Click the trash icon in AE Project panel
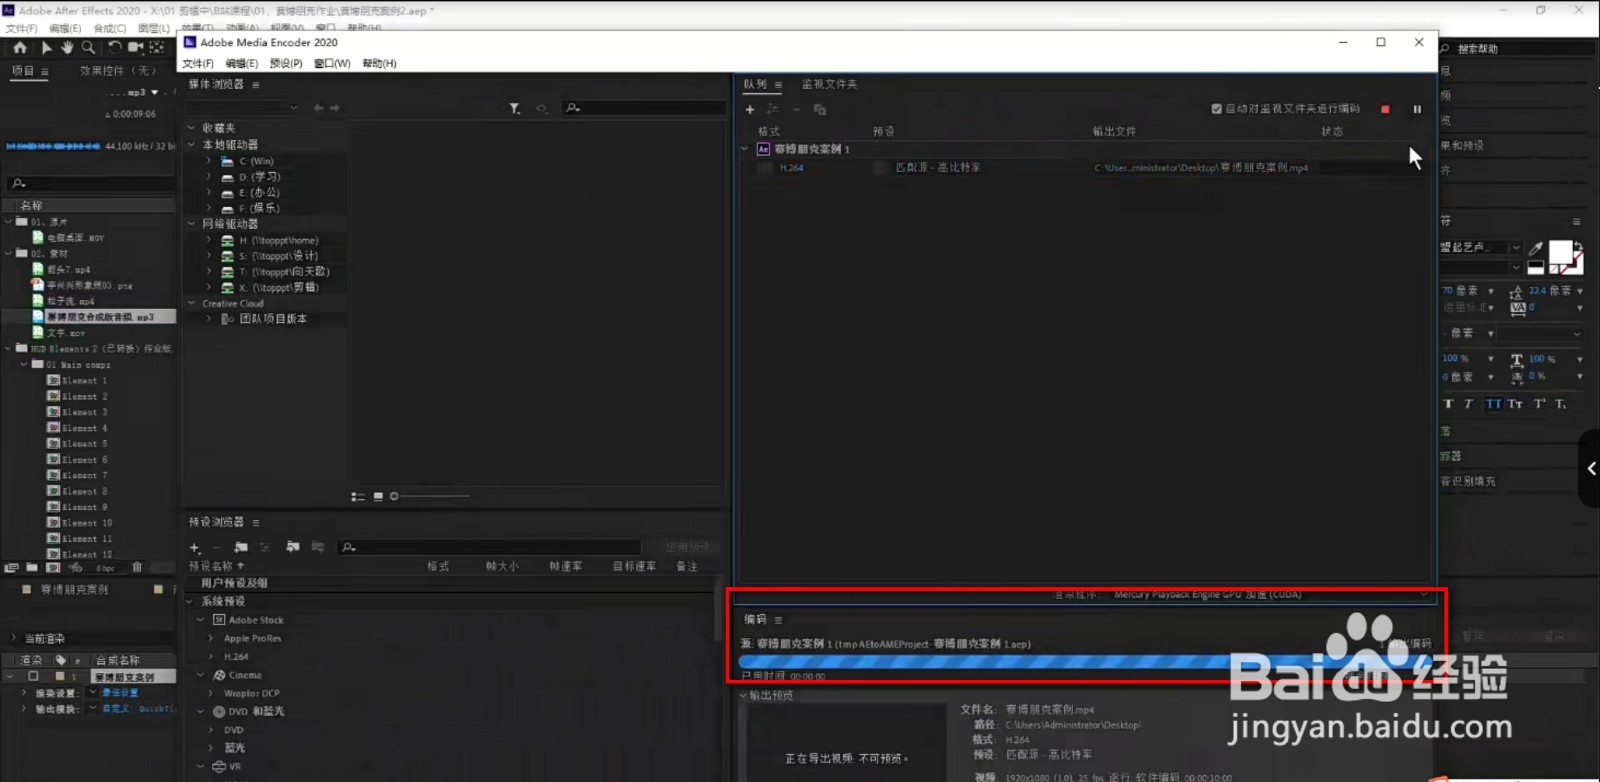 (x=138, y=567)
